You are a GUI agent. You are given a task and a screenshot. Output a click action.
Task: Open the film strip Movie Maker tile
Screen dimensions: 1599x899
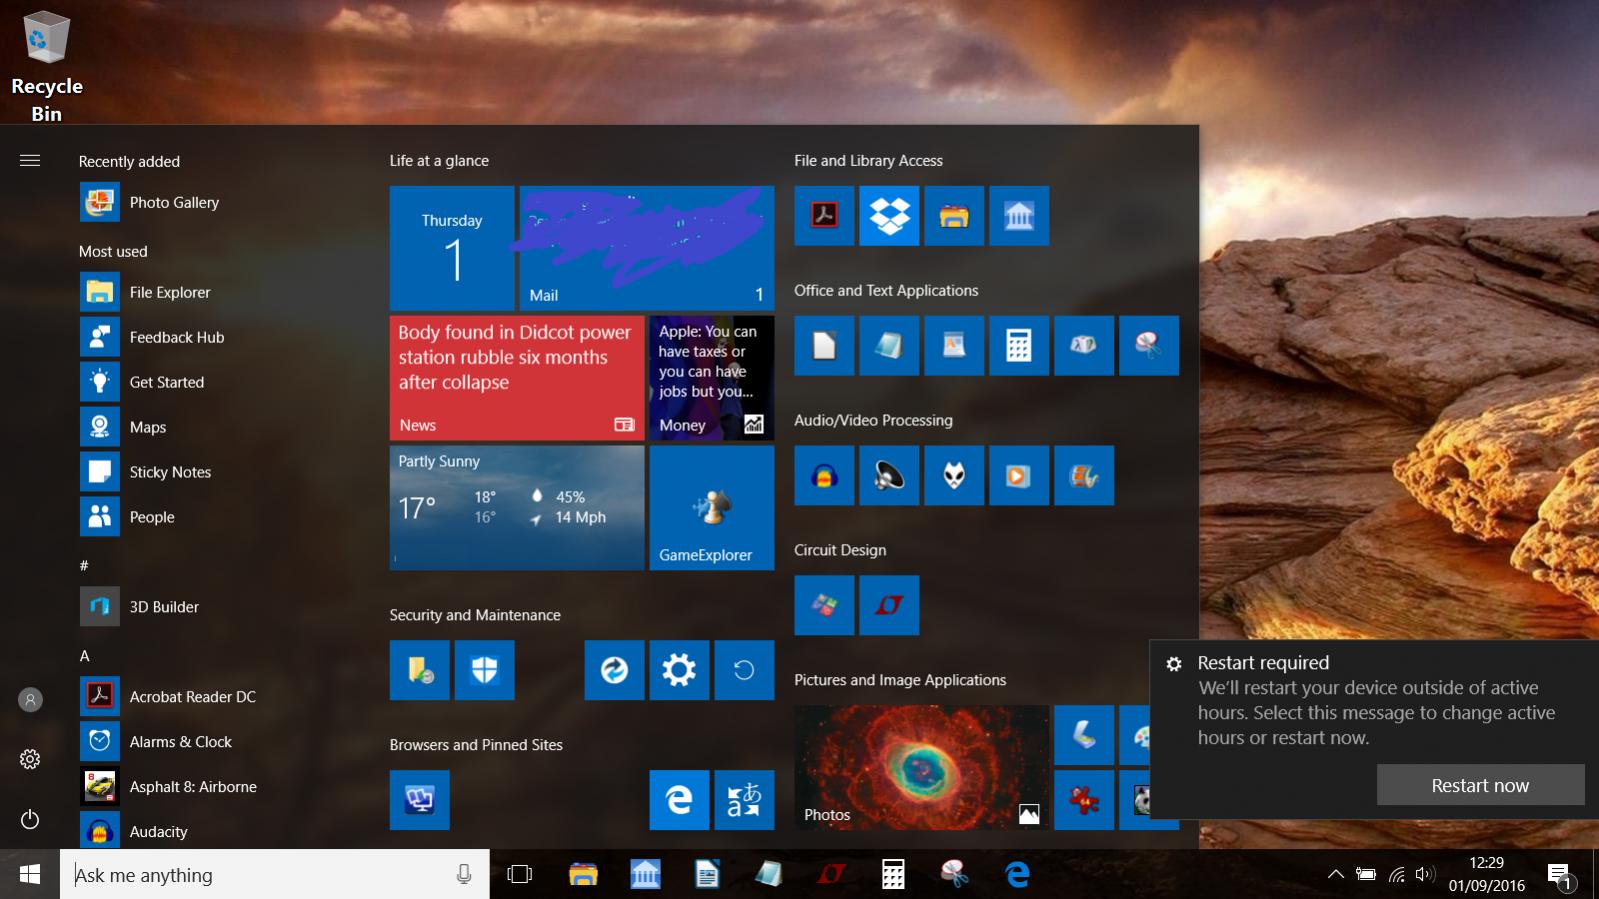coord(1084,475)
